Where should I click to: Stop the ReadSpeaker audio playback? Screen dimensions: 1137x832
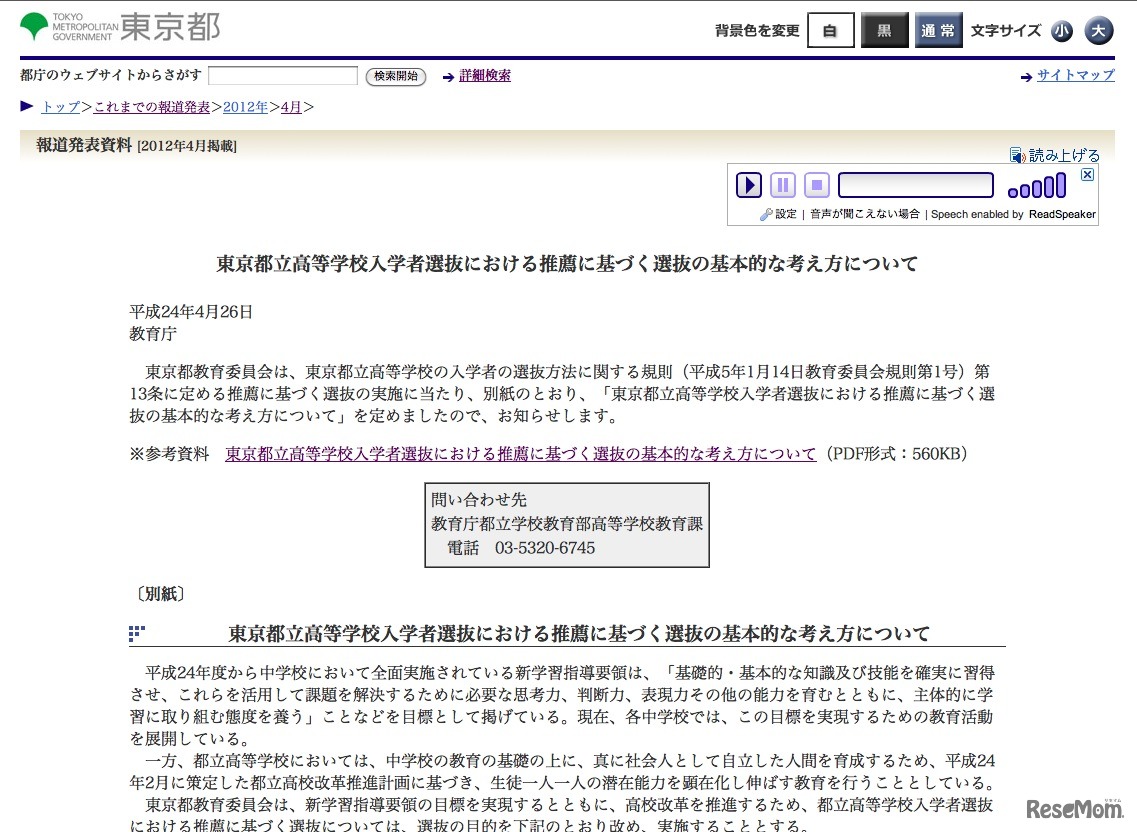(817, 185)
